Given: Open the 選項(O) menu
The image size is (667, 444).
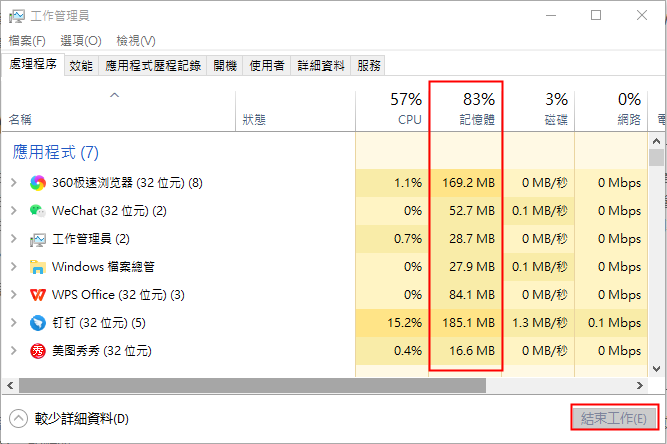Looking at the screenshot, I should 81,41.
